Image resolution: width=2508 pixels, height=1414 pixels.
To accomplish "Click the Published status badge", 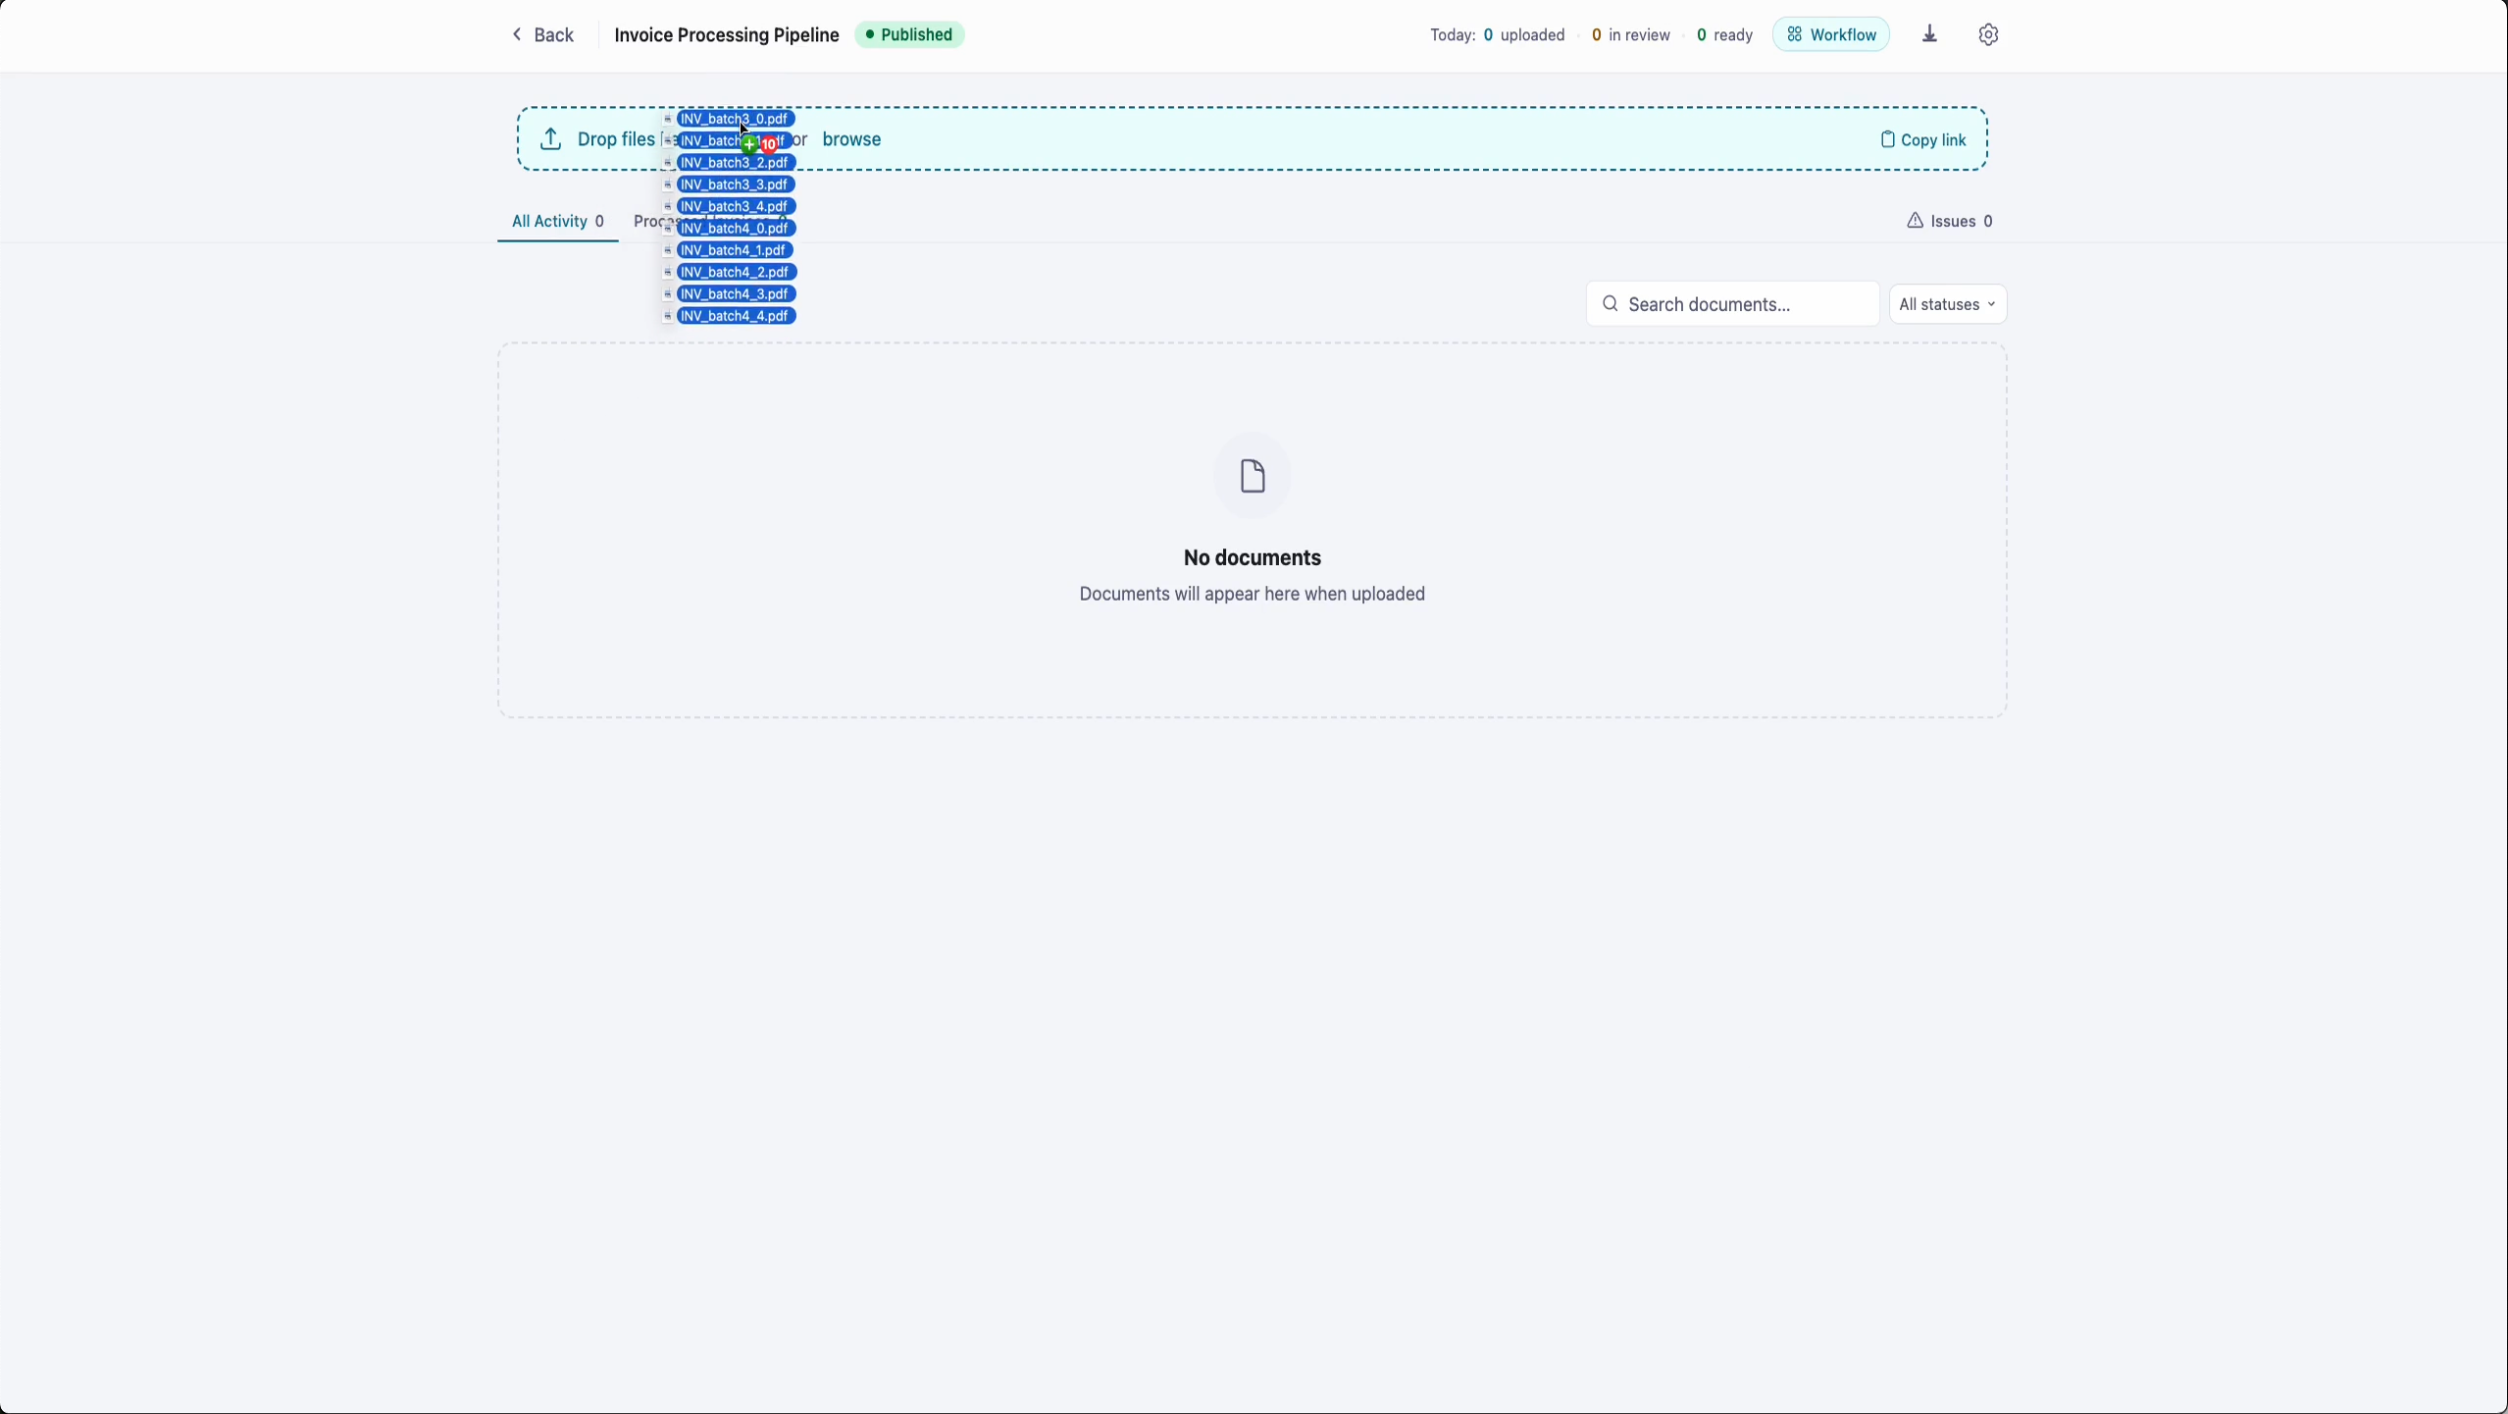I will click(909, 35).
